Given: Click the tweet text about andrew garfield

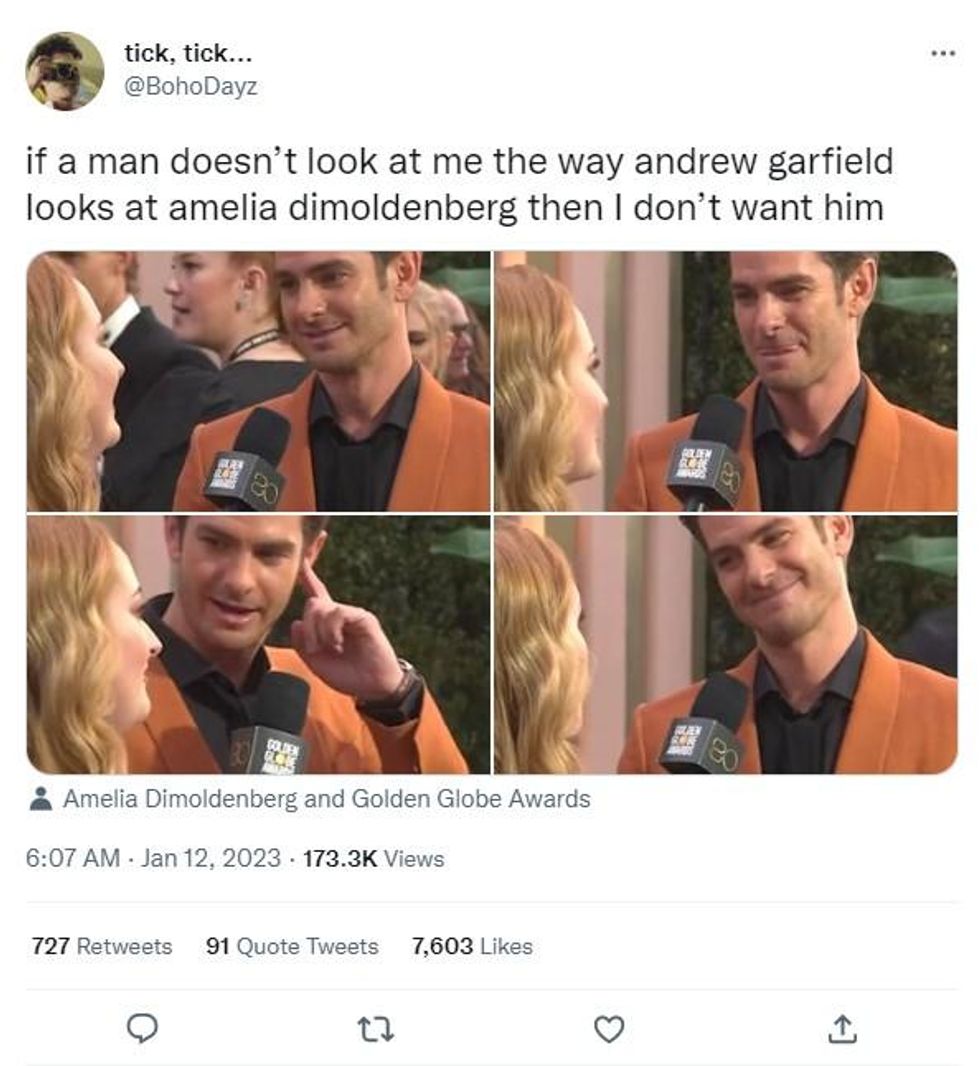Looking at the screenshot, I should 459,184.
